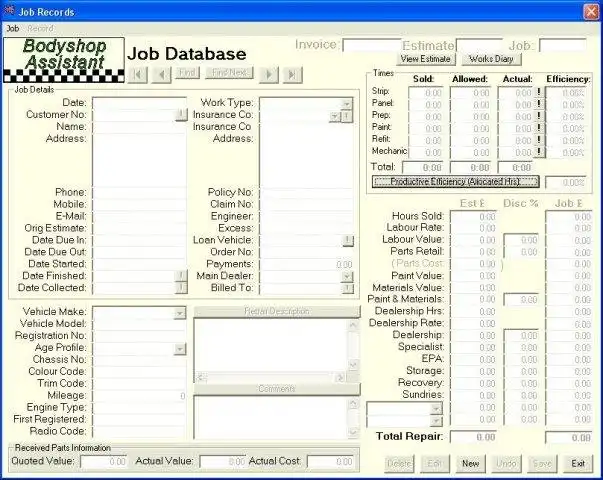Screen dimensions: 603x480
Task: Click the Bodyshop Assistant logo
Action: coord(64,60)
